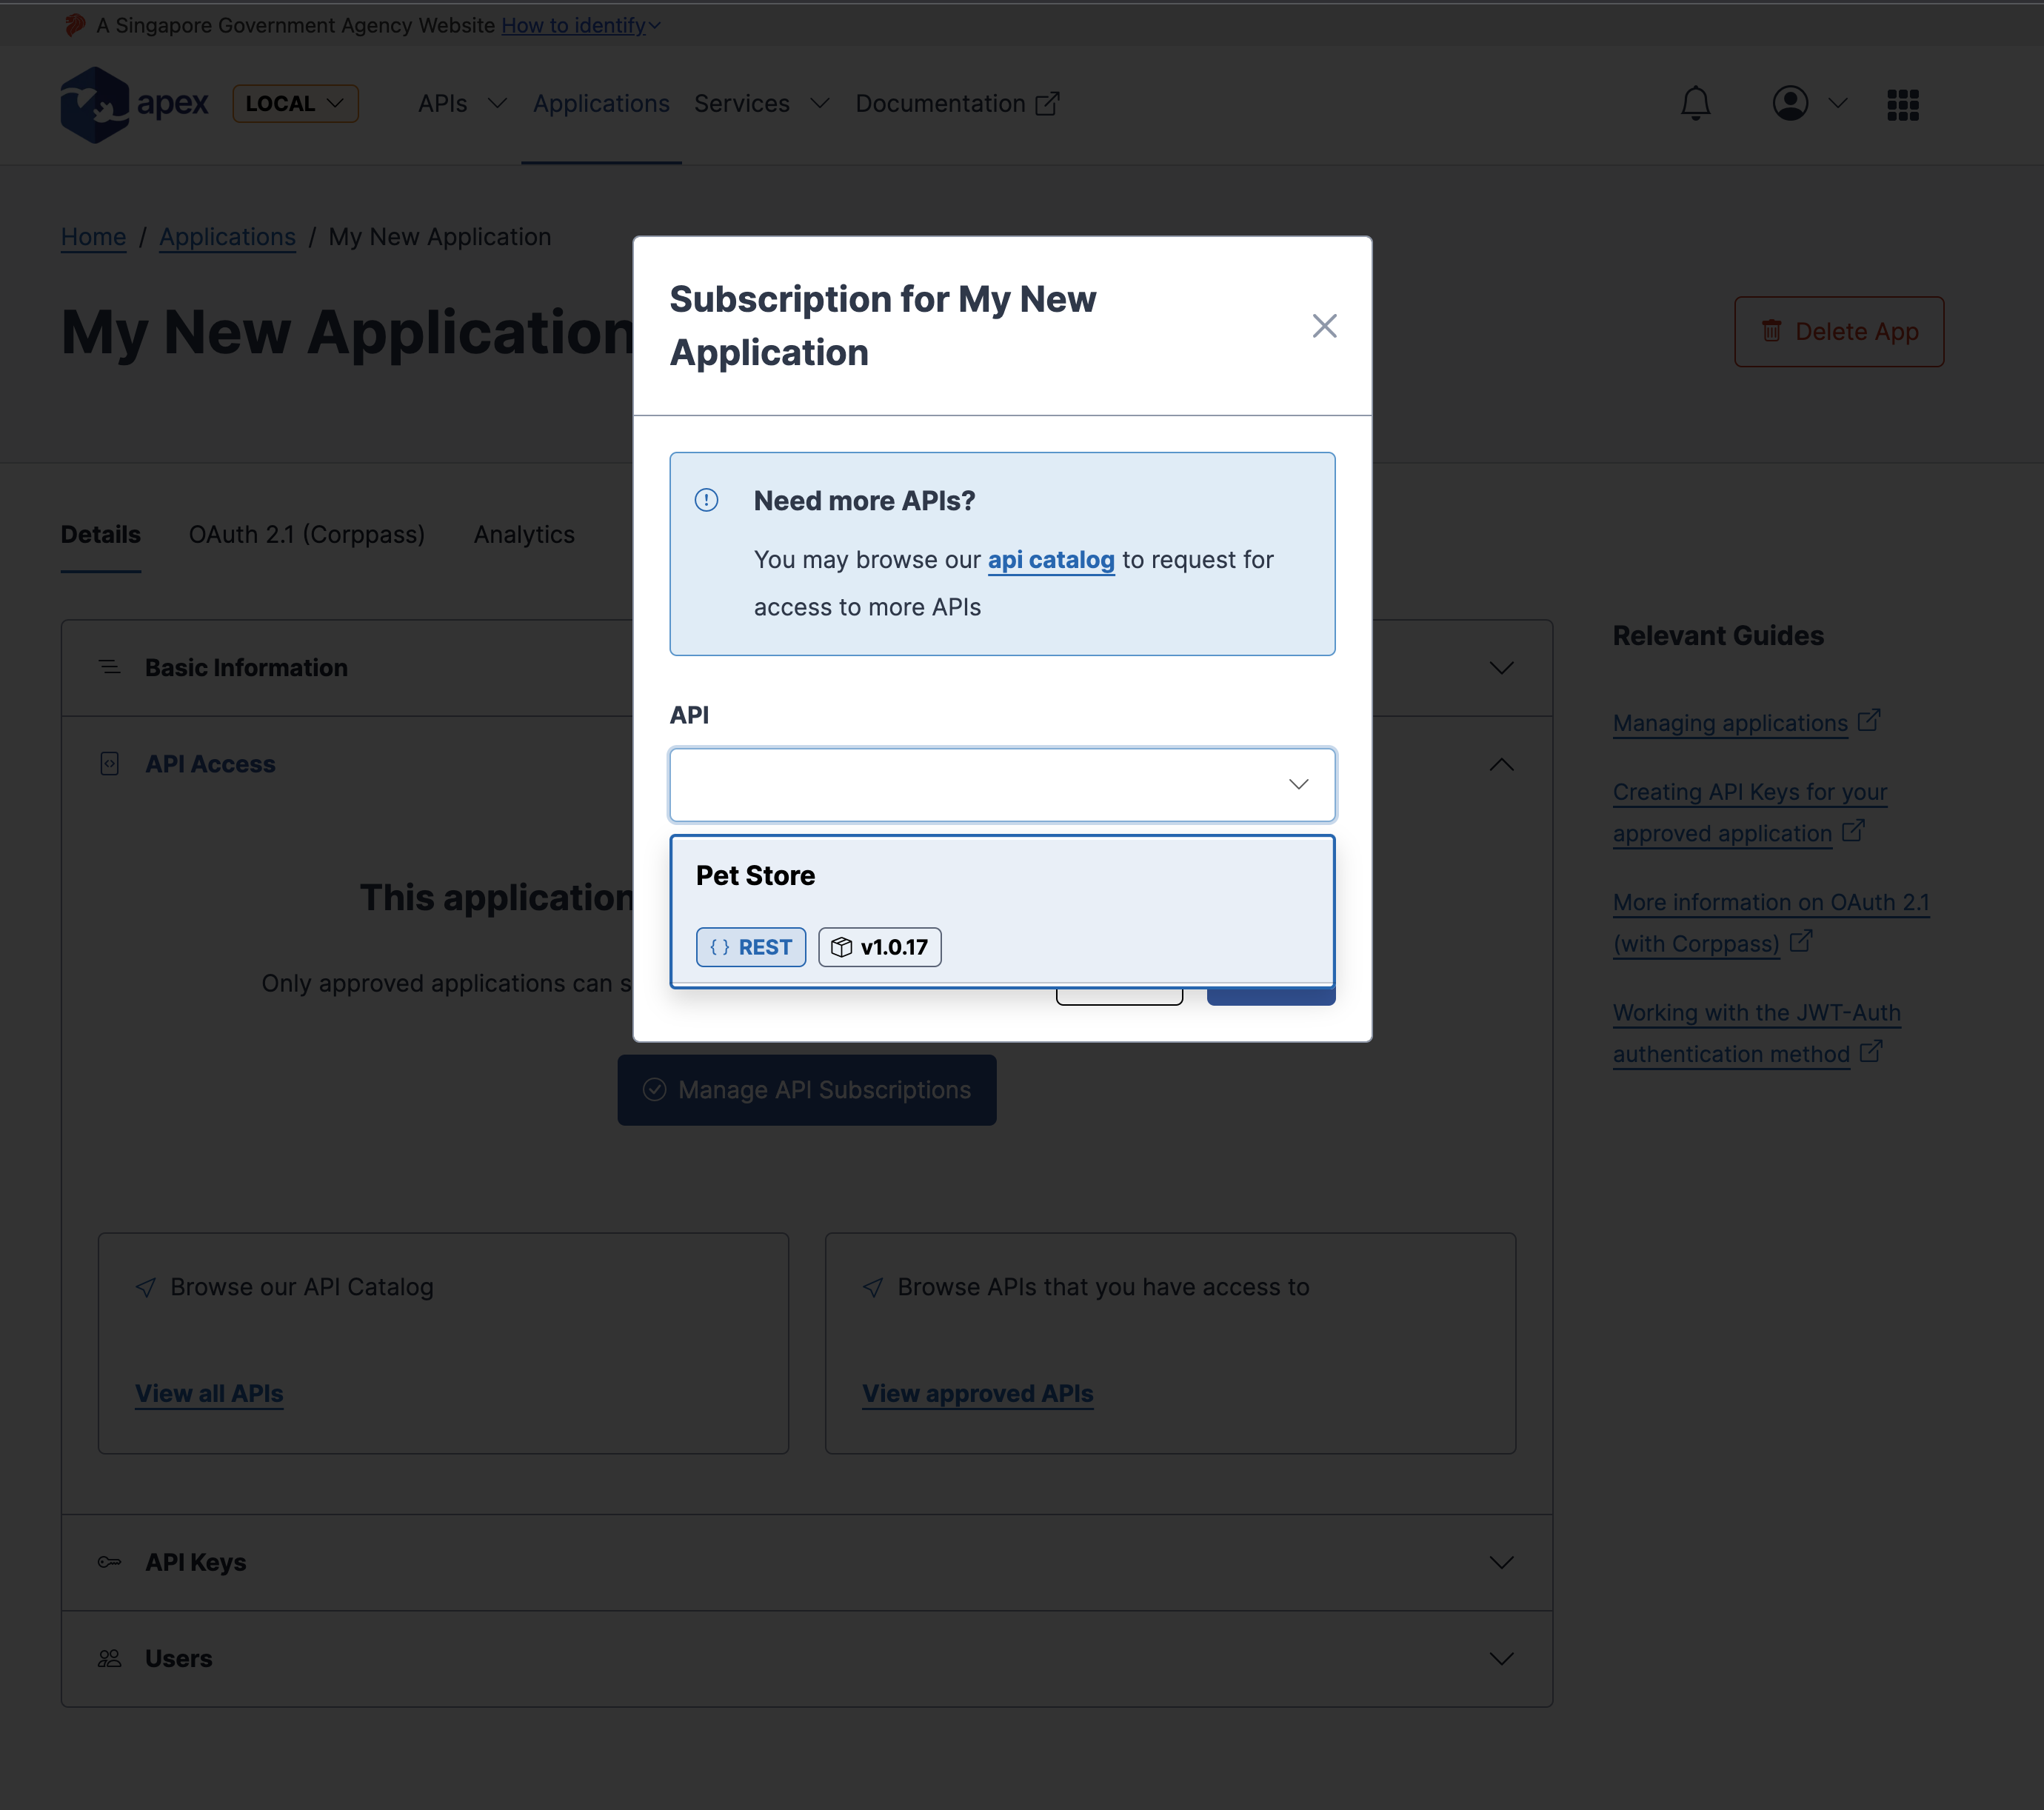Click the trash icon on Delete App
The height and width of the screenshot is (1810, 2044).
[1772, 331]
